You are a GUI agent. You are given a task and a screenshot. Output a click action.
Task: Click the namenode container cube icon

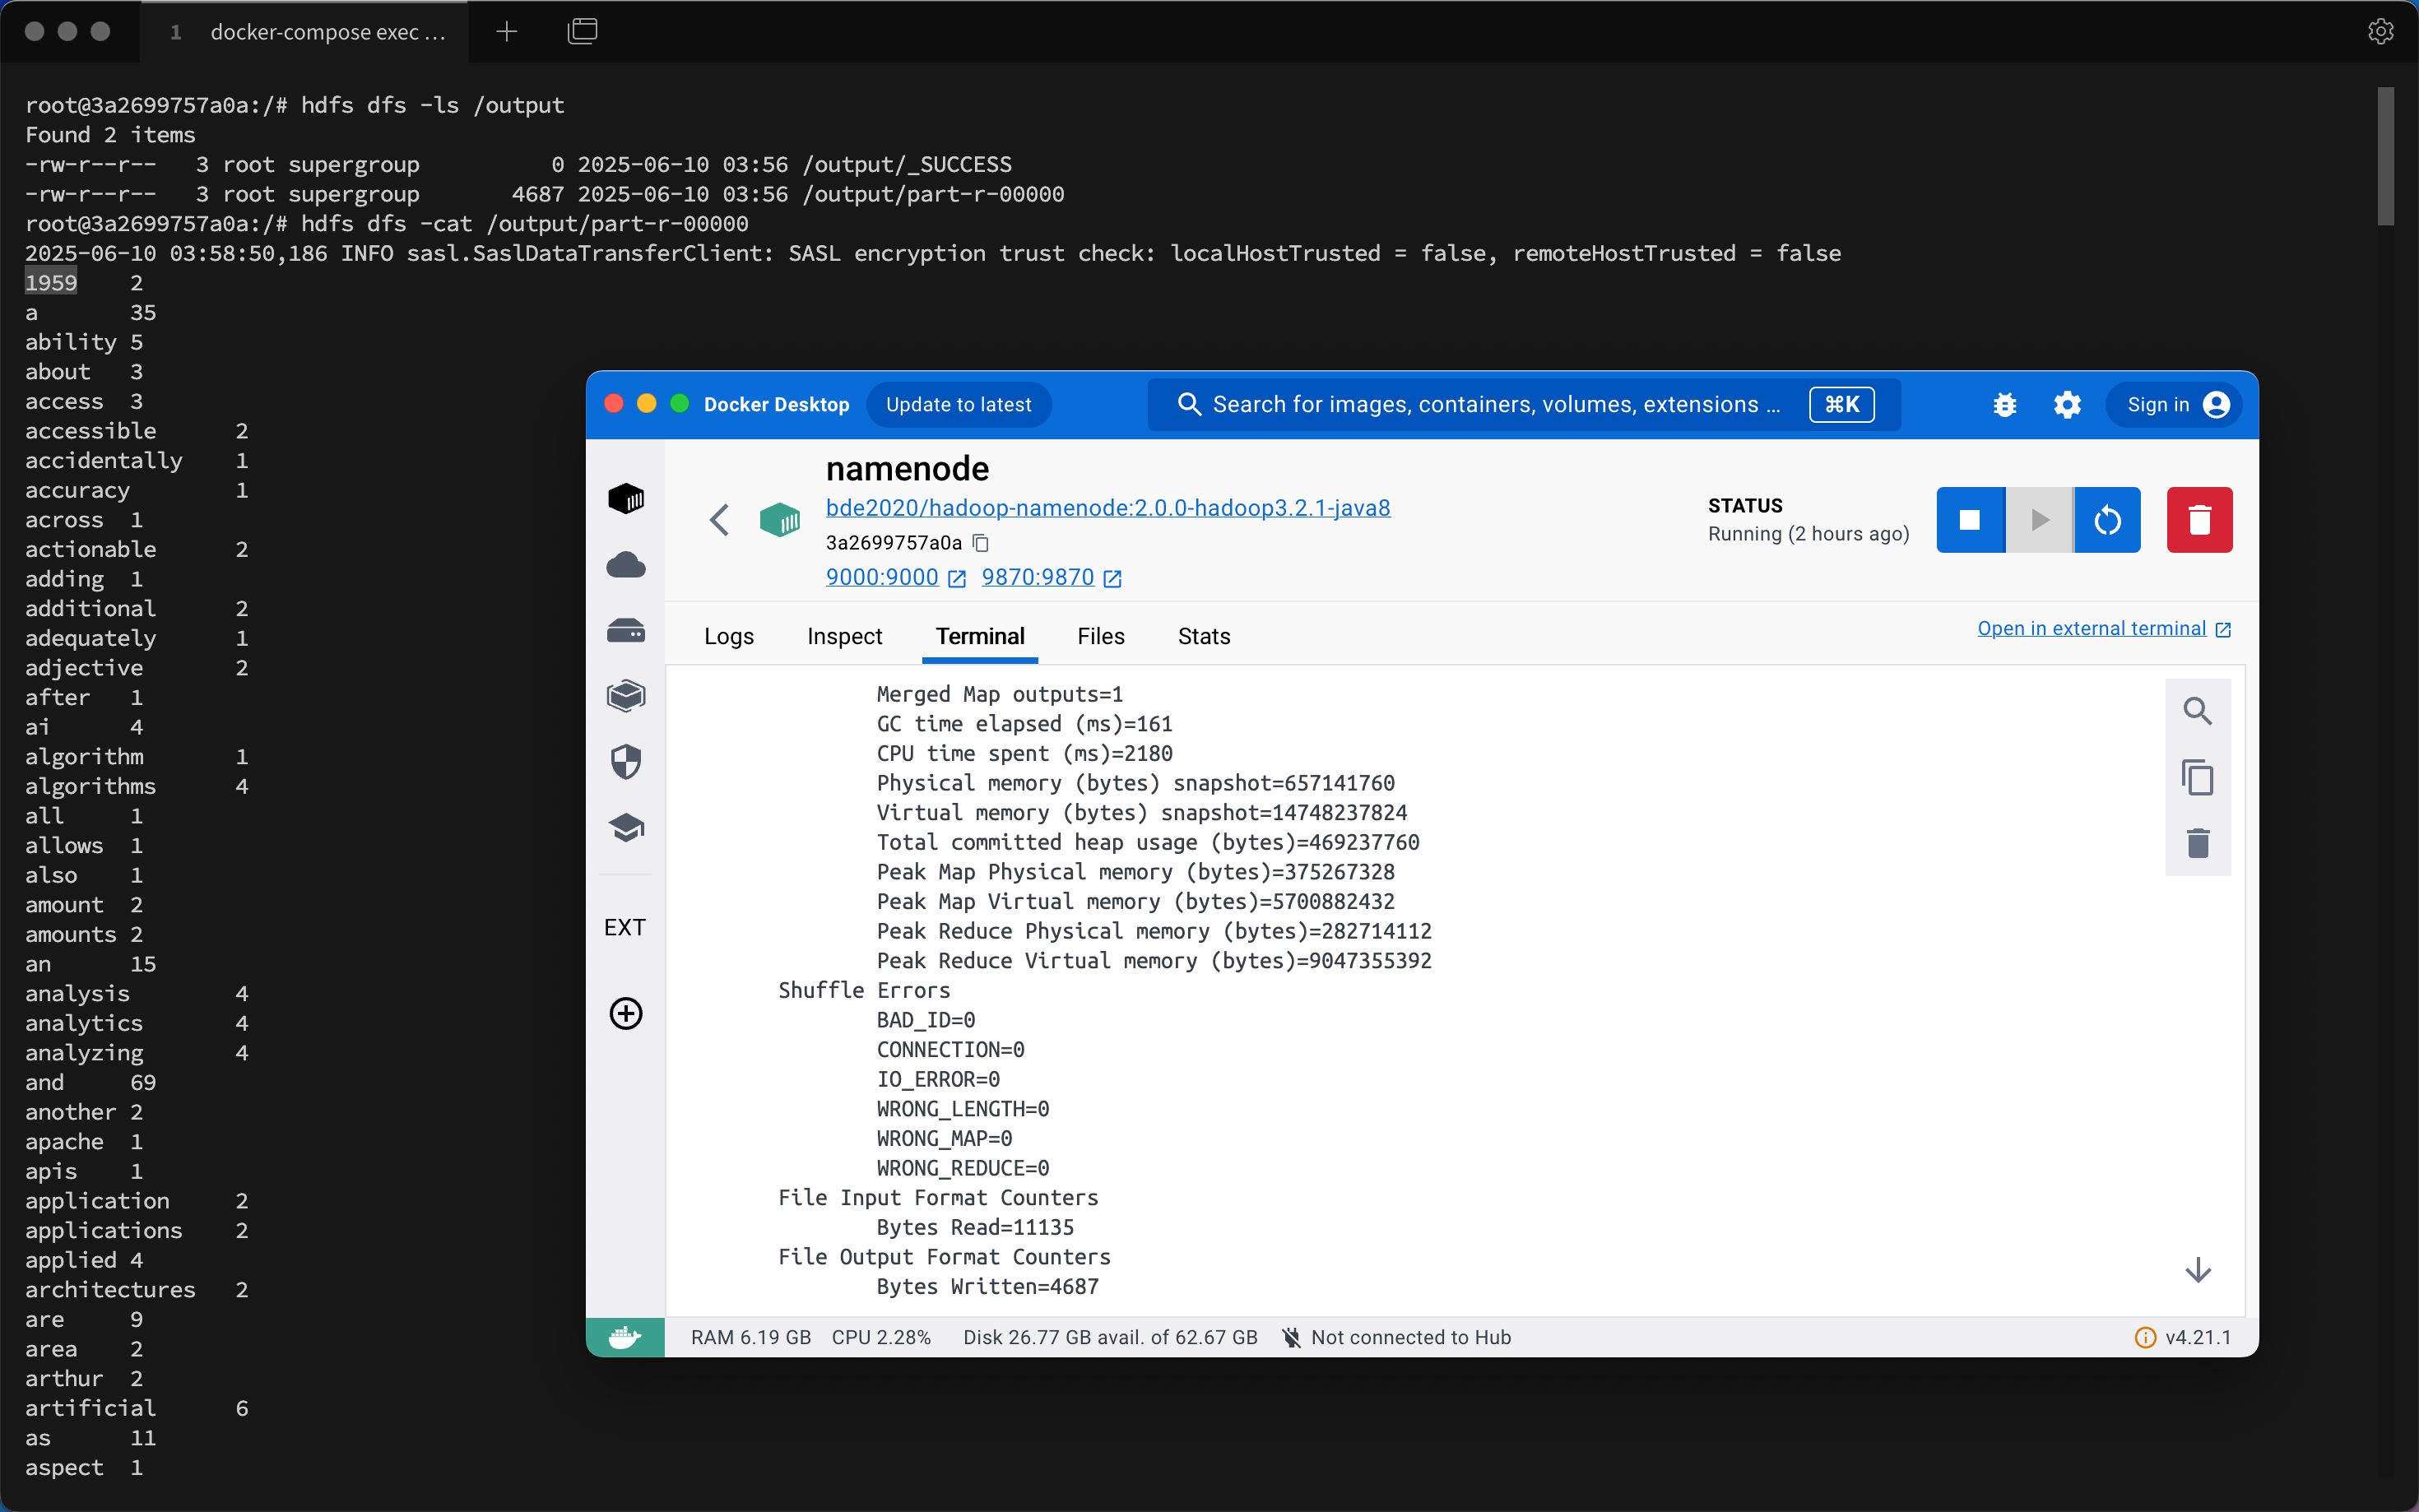[x=779, y=520]
